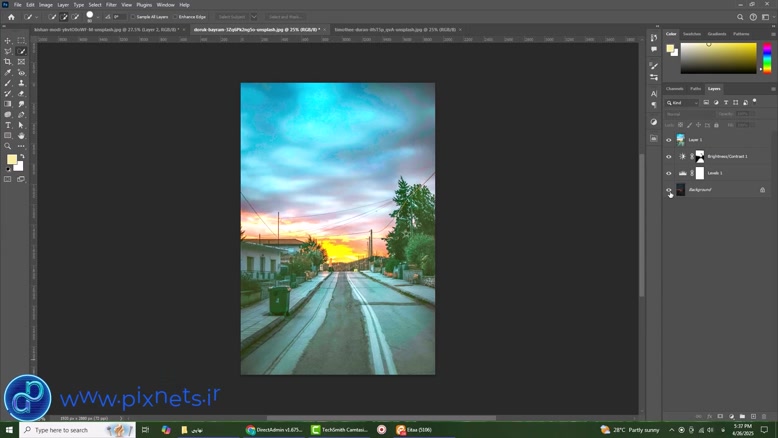The image size is (778, 438).
Task: Toggle type layer filter in Layers panel
Action: pos(726,103)
